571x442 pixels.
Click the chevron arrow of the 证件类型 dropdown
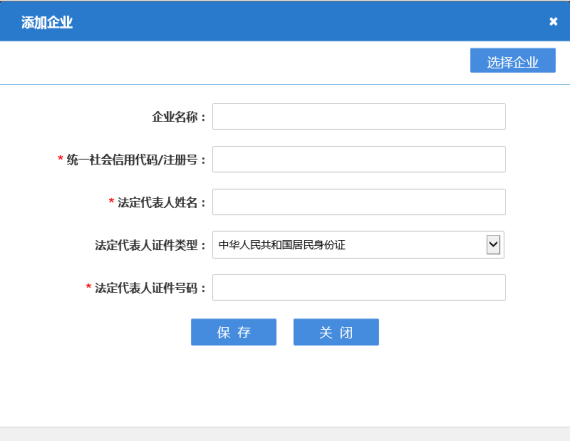point(493,245)
